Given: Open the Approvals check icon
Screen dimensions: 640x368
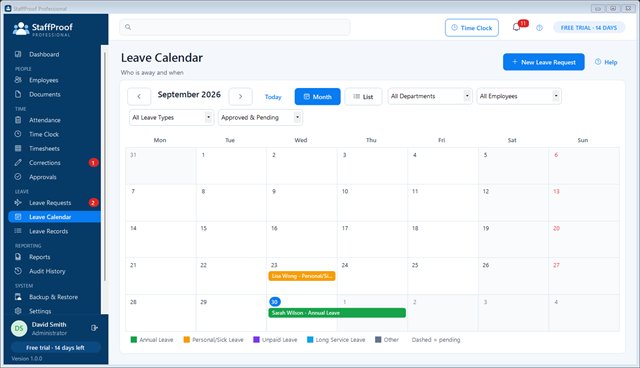Looking at the screenshot, I should point(18,177).
